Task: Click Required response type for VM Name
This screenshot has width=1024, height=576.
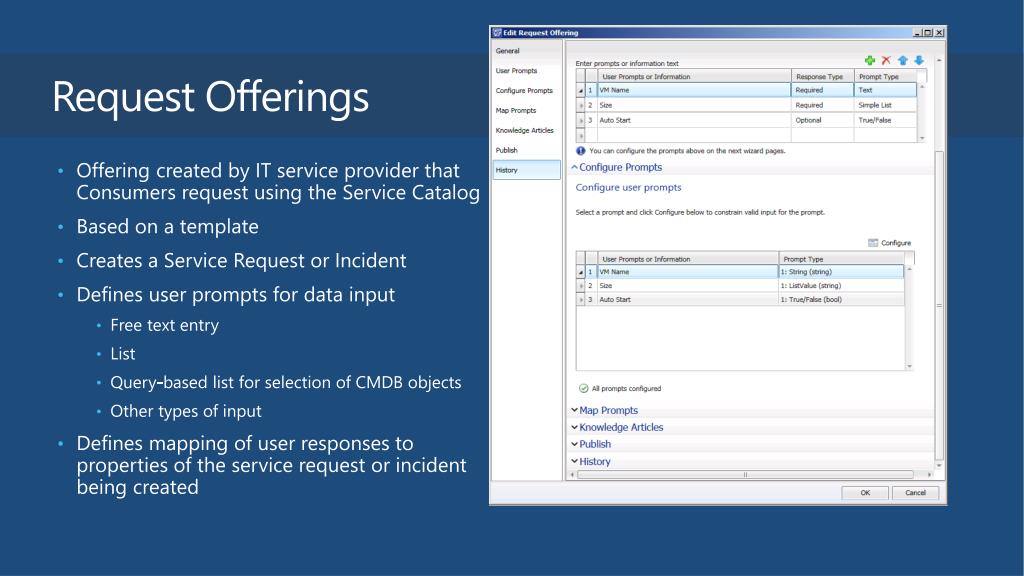Action: 822,90
